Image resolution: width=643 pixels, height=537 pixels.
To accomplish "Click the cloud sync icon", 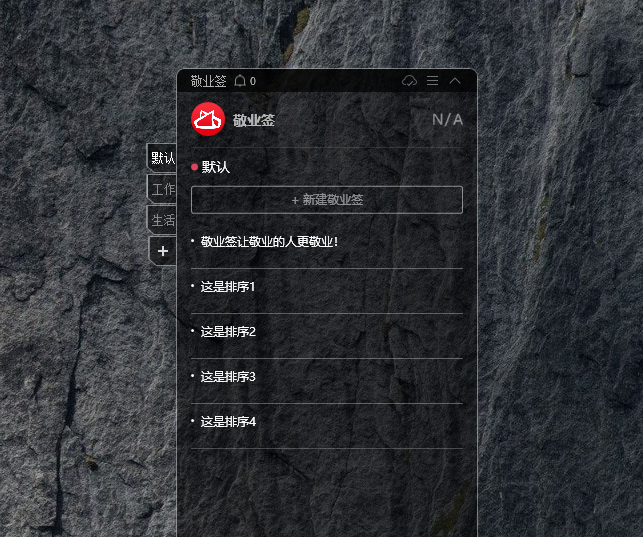I will pyautogui.click(x=409, y=81).
